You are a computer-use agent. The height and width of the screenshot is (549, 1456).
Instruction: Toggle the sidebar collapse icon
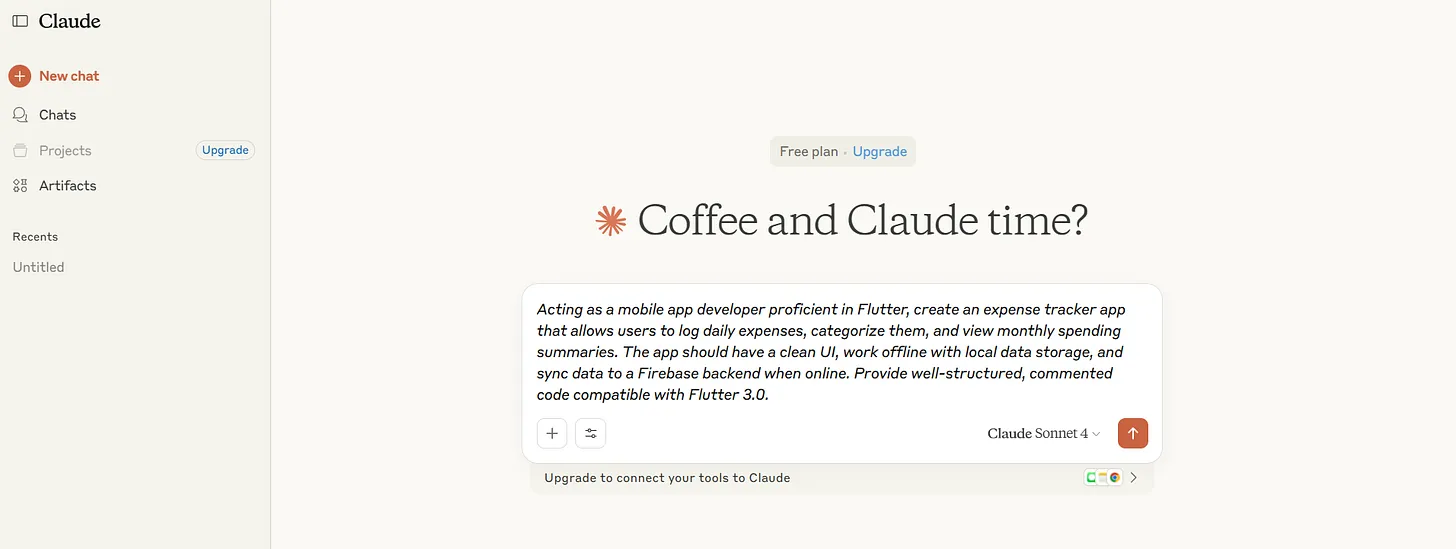(20, 21)
